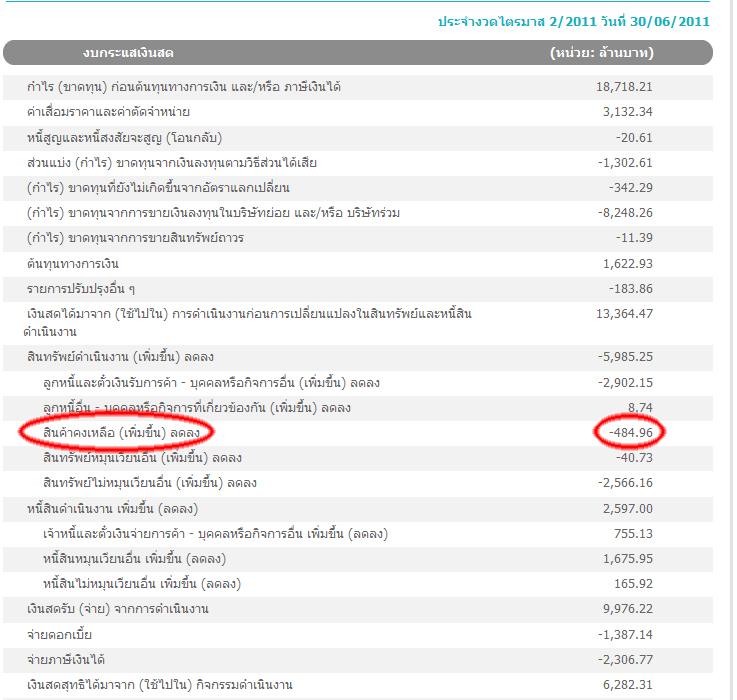Select the ขาดทุนจากการขายสินทรัพย์ถาวร row label

[135, 238]
